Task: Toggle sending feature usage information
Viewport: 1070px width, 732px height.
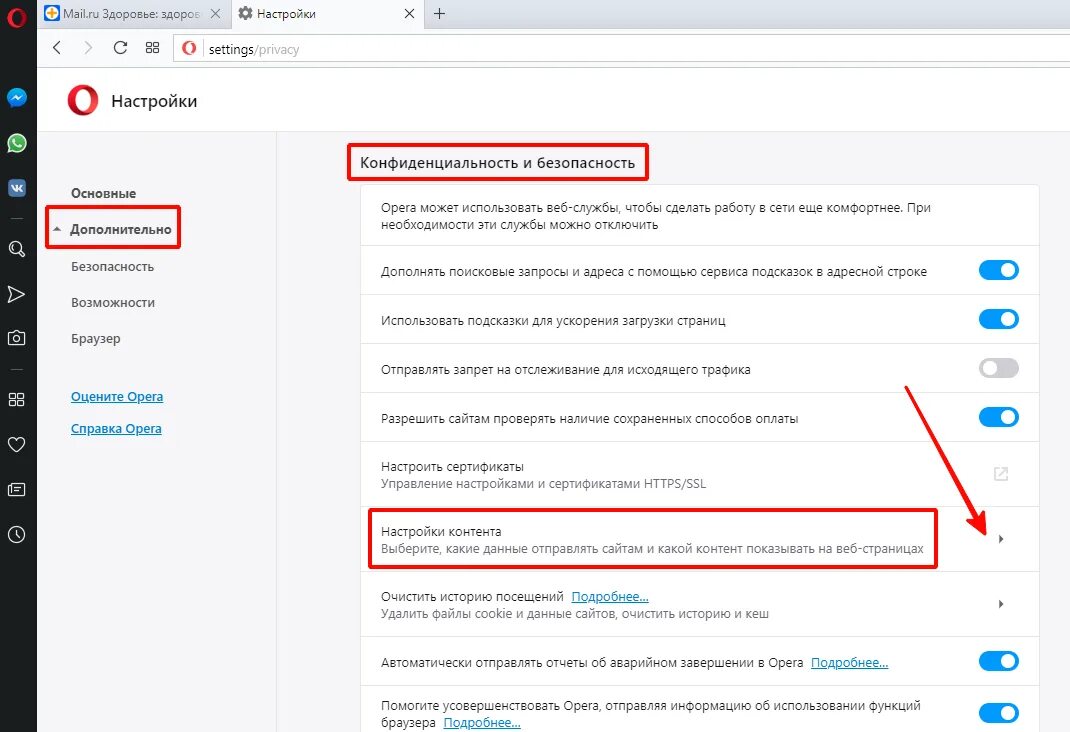Action: [998, 713]
